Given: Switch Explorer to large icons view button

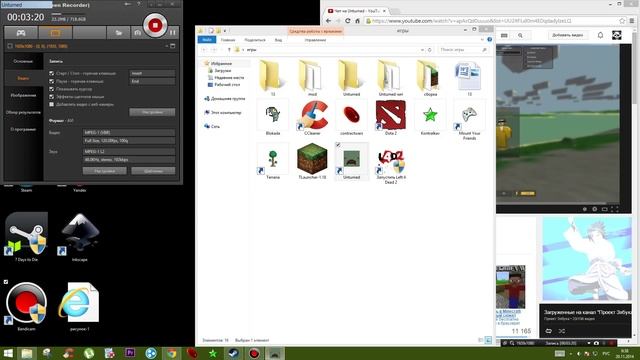Looking at the screenshot, I should tap(488, 340).
